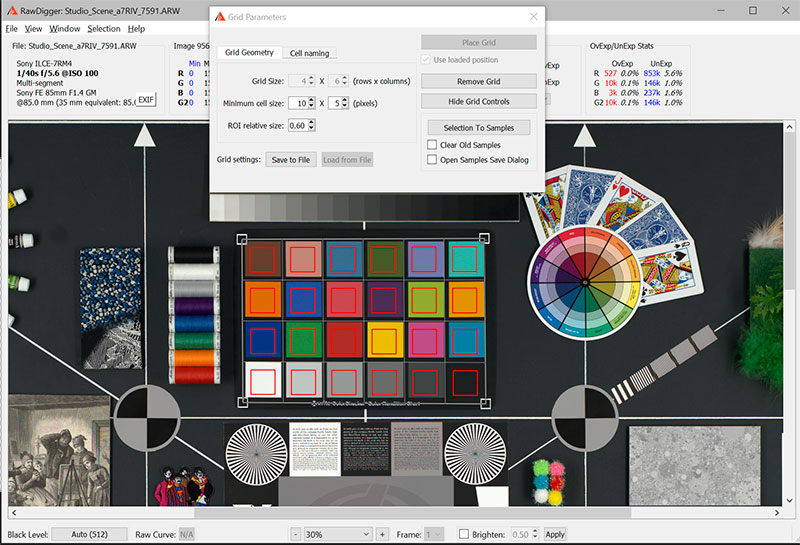
Task: Click the Apply brighten button
Action: pos(555,534)
